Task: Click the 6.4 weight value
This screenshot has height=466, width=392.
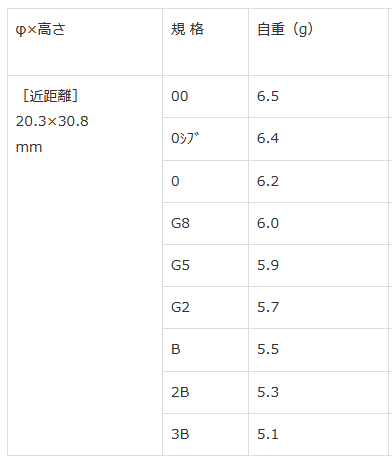Action: [x=268, y=138]
